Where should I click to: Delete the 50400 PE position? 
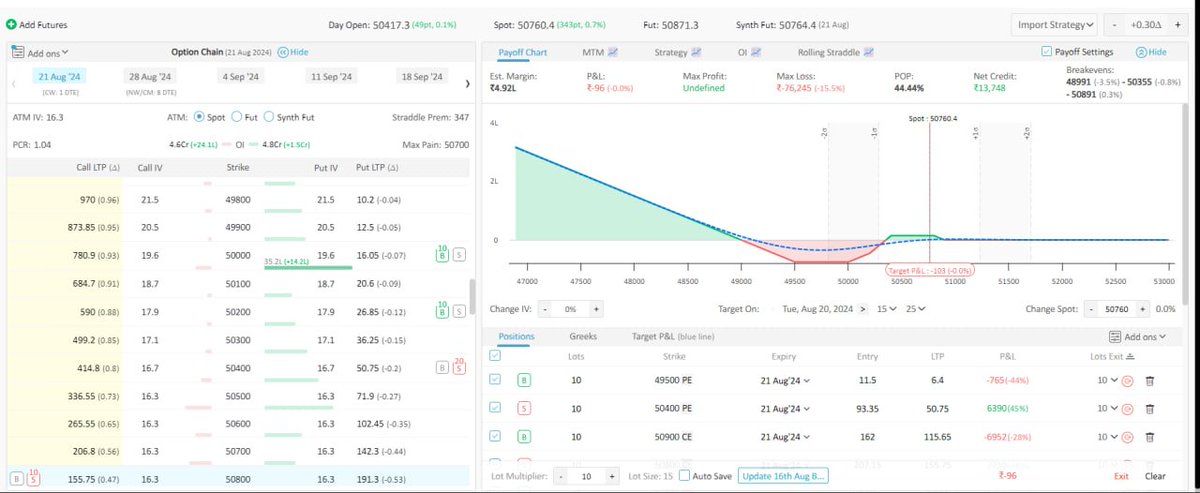(x=1149, y=409)
